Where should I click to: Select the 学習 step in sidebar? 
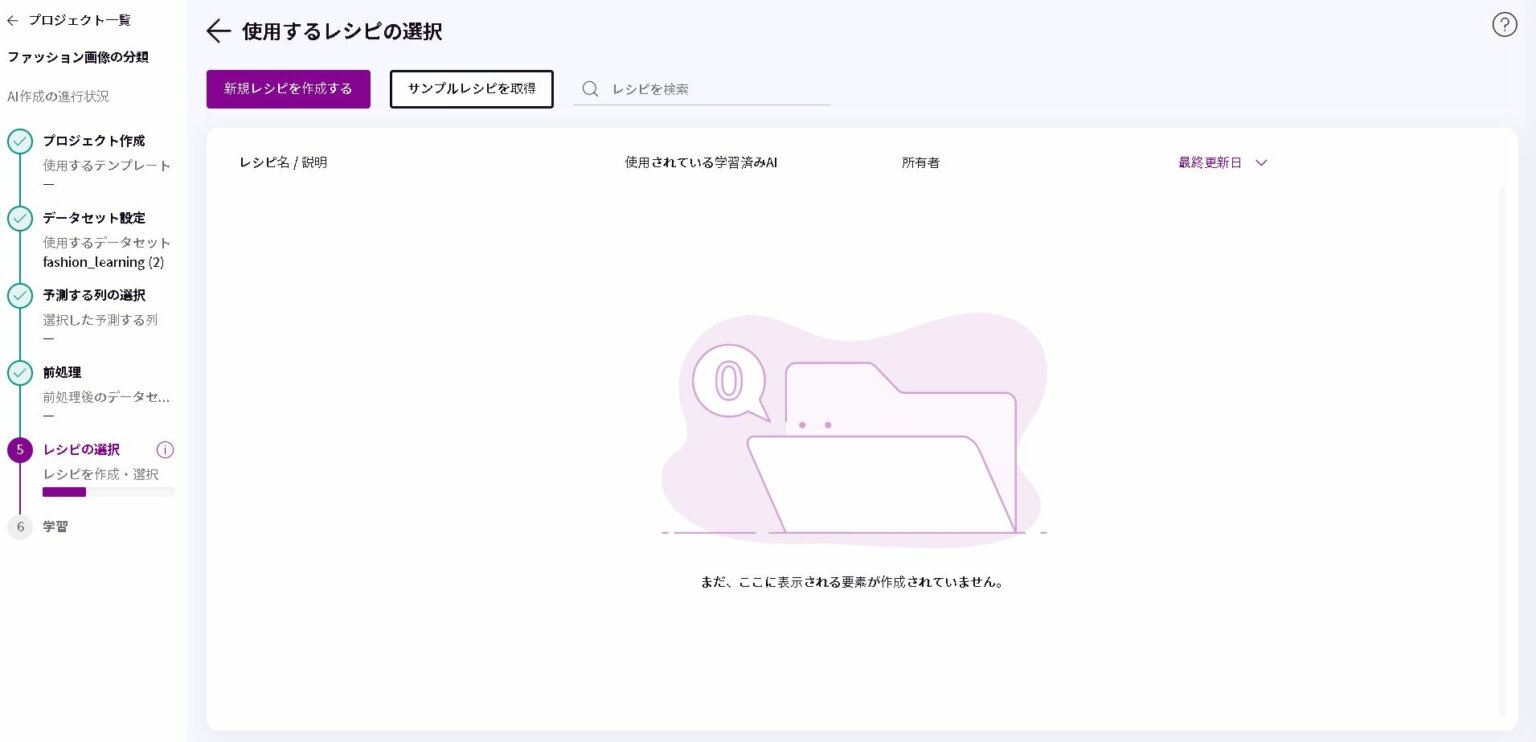click(x=56, y=527)
